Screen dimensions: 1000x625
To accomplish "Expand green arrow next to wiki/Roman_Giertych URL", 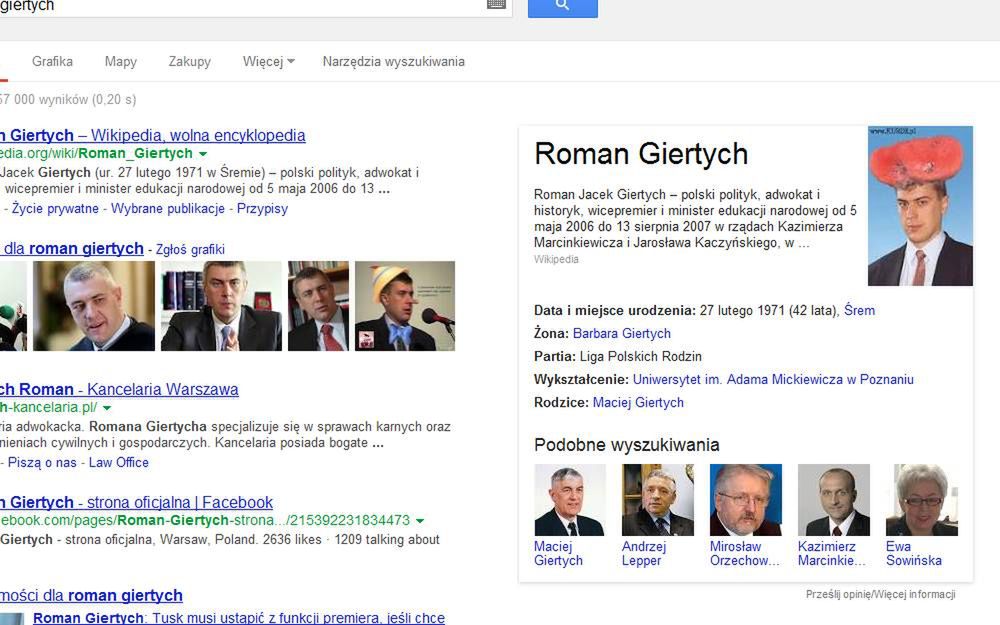I will point(203,154).
